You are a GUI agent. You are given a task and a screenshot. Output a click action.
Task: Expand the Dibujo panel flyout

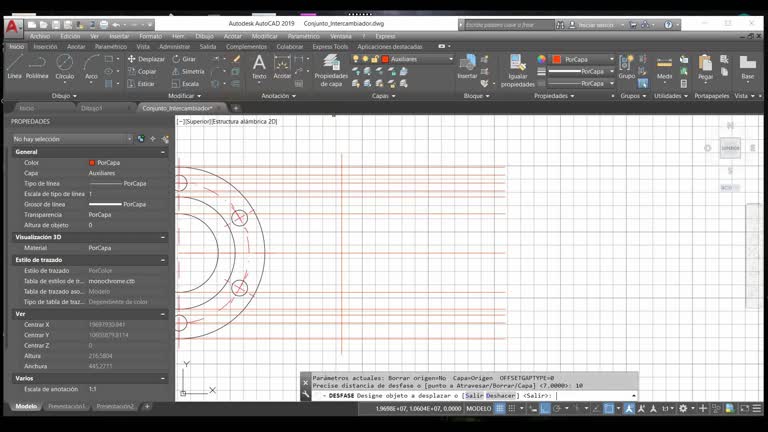tap(64, 96)
